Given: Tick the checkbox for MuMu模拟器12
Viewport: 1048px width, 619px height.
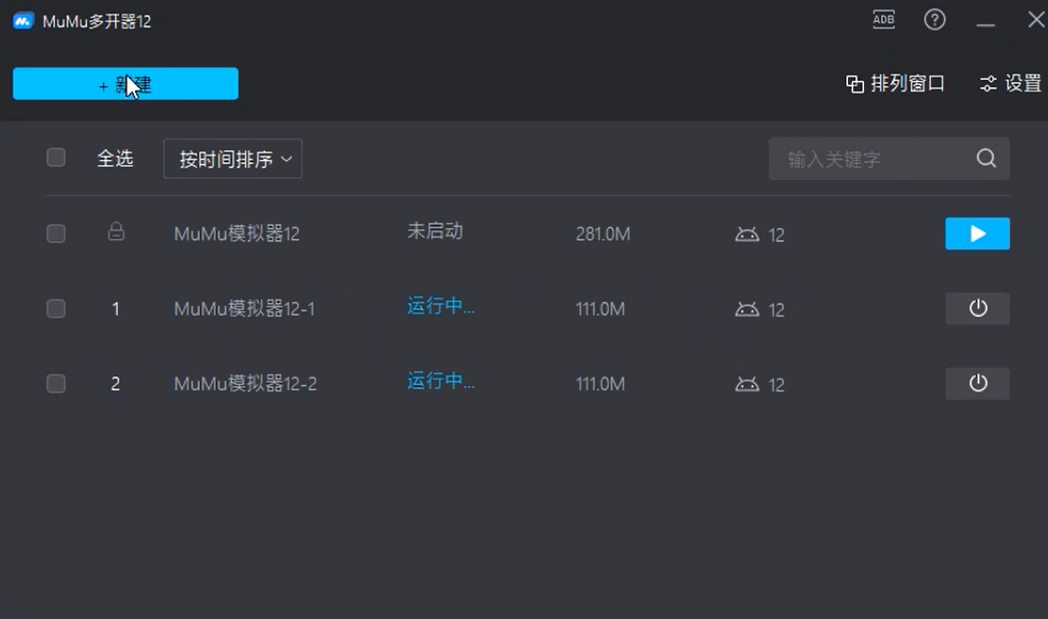Looking at the screenshot, I should [56, 233].
